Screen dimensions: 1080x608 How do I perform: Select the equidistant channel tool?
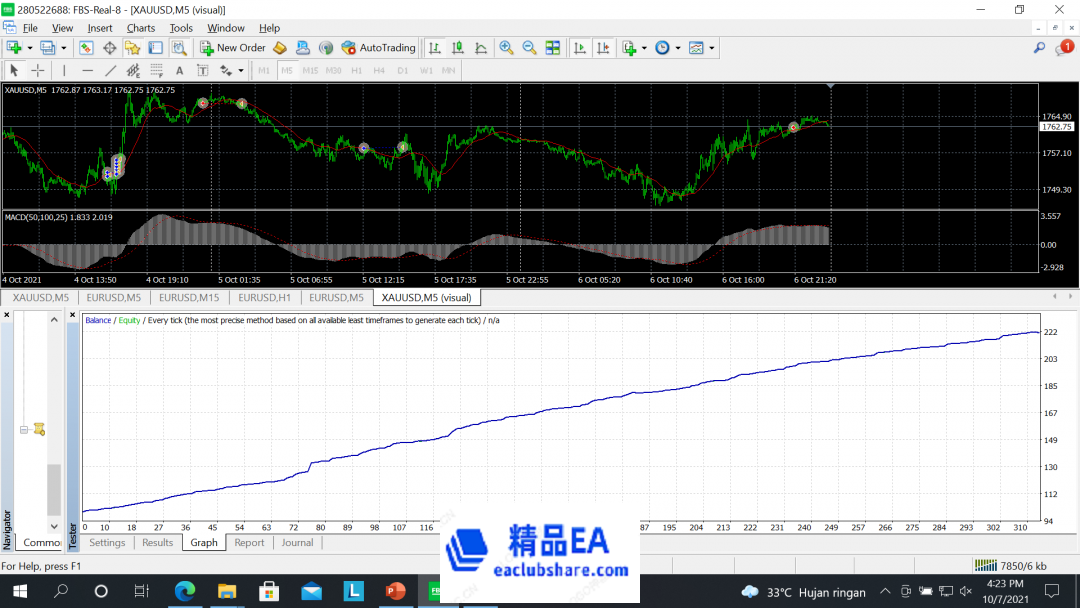pos(133,70)
